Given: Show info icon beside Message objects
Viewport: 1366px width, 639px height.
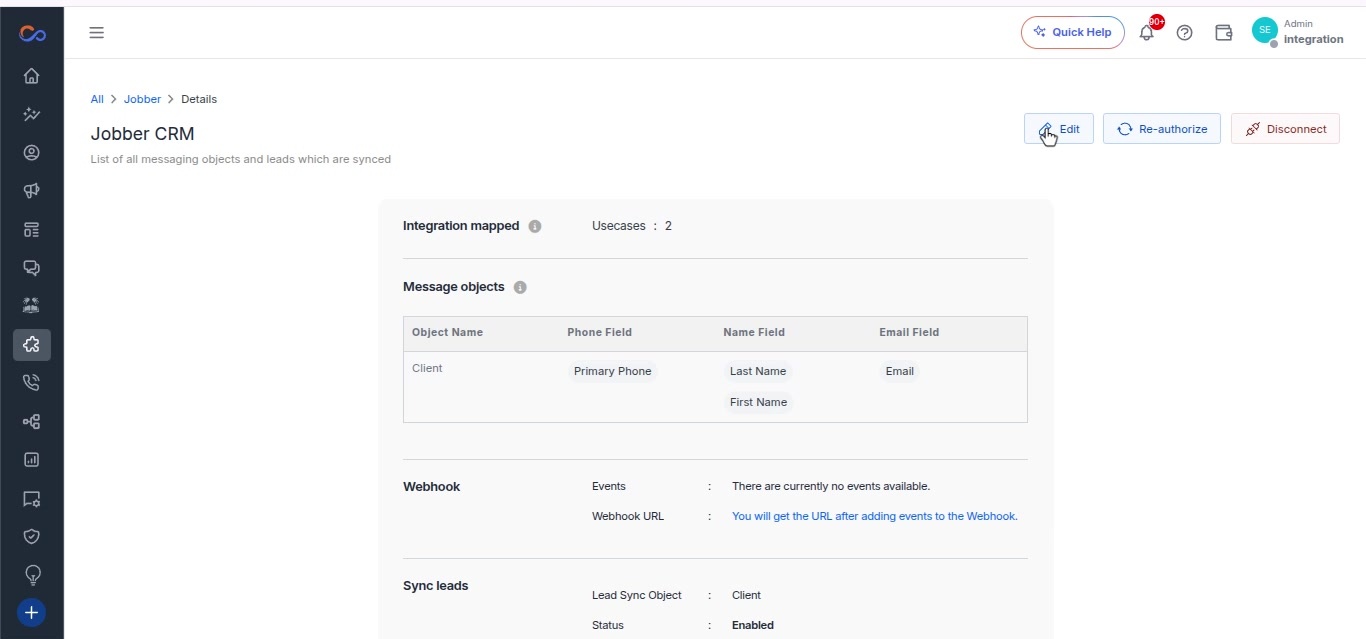Looking at the screenshot, I should pos(520,287).
